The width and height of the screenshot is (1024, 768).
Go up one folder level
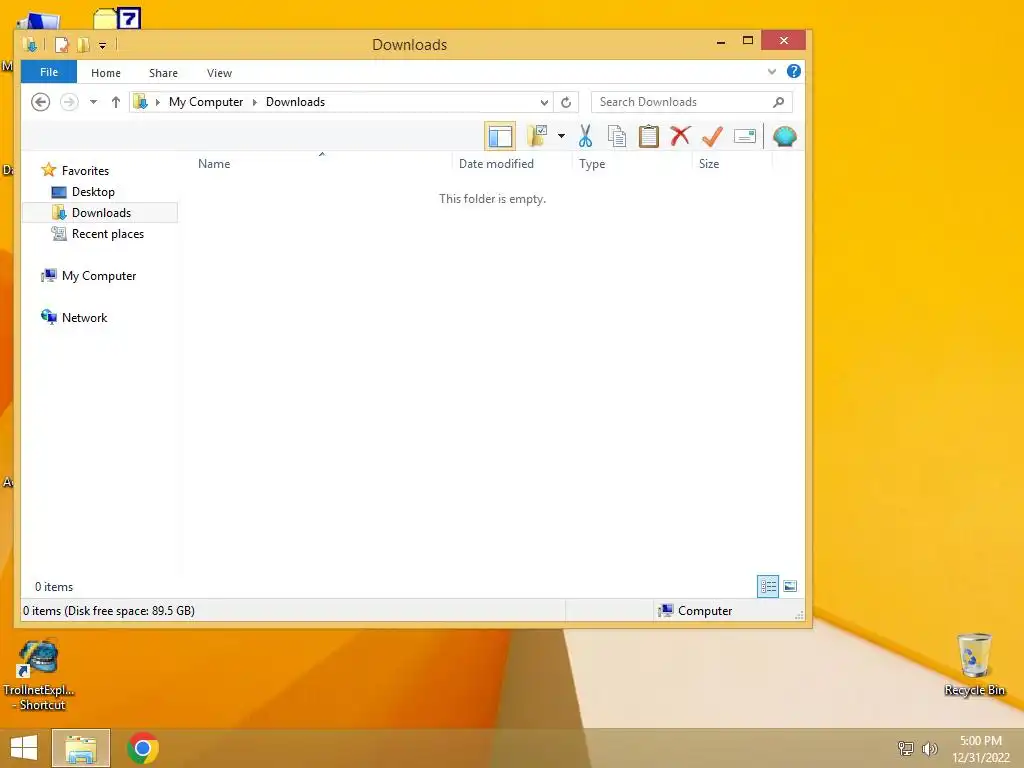coord(116,102)
